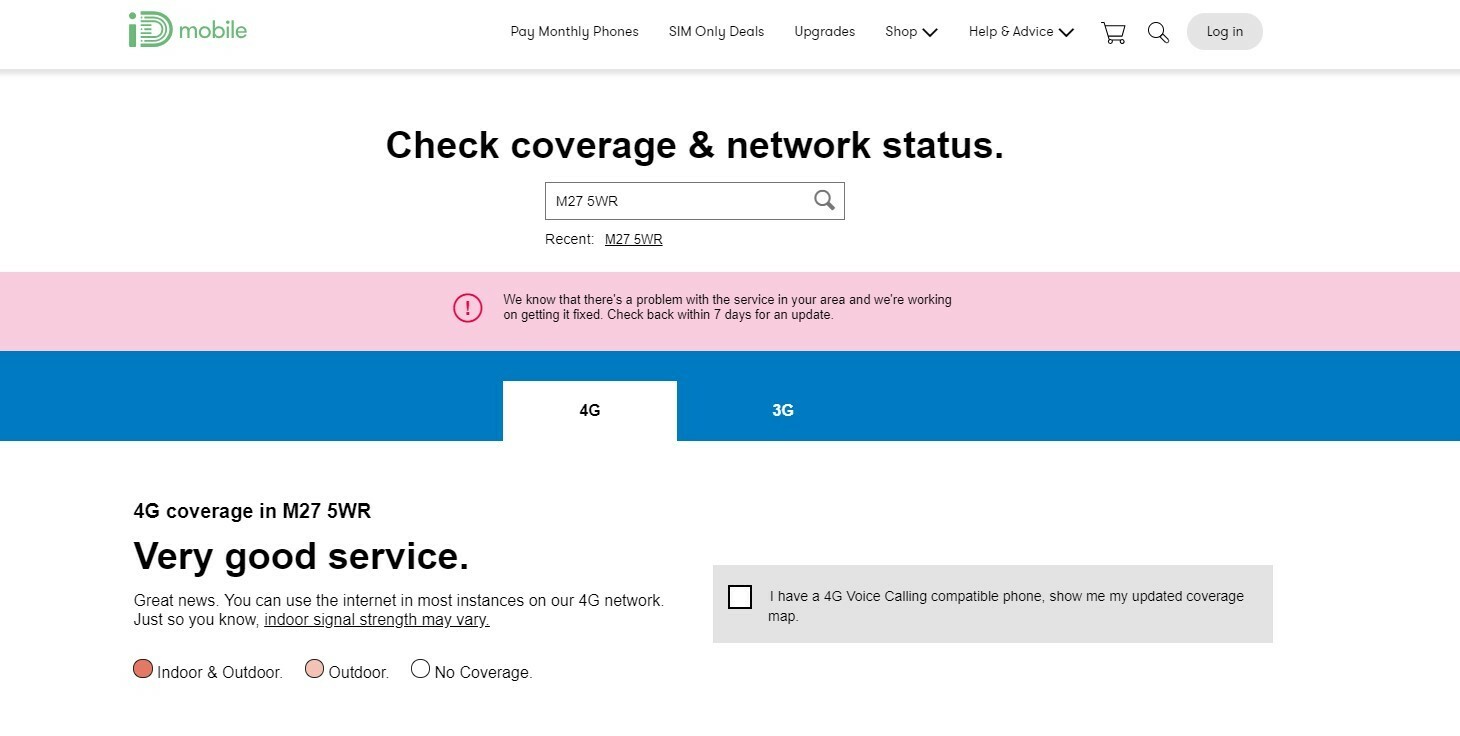Open indoor signal strength may vary link
This screenshot has width=1460, height=736.
376,619
